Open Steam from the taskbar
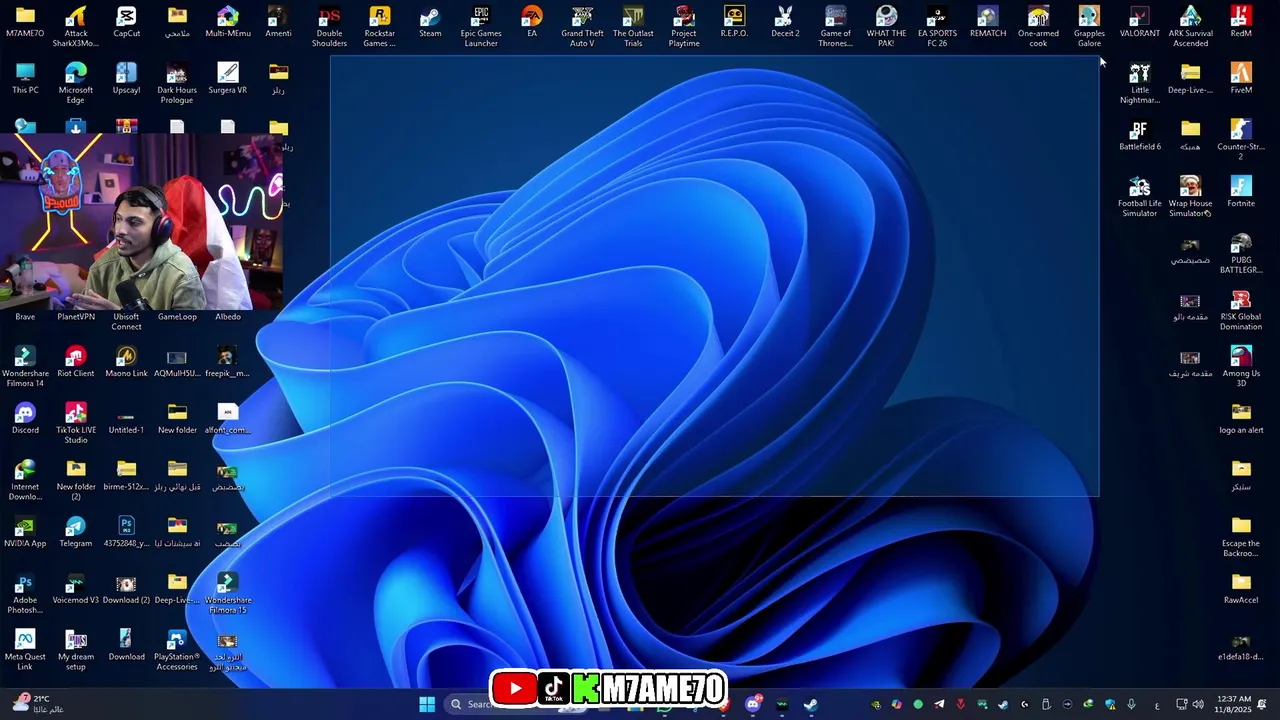Viewport: 1280px width, 720px height. [810, 704]
